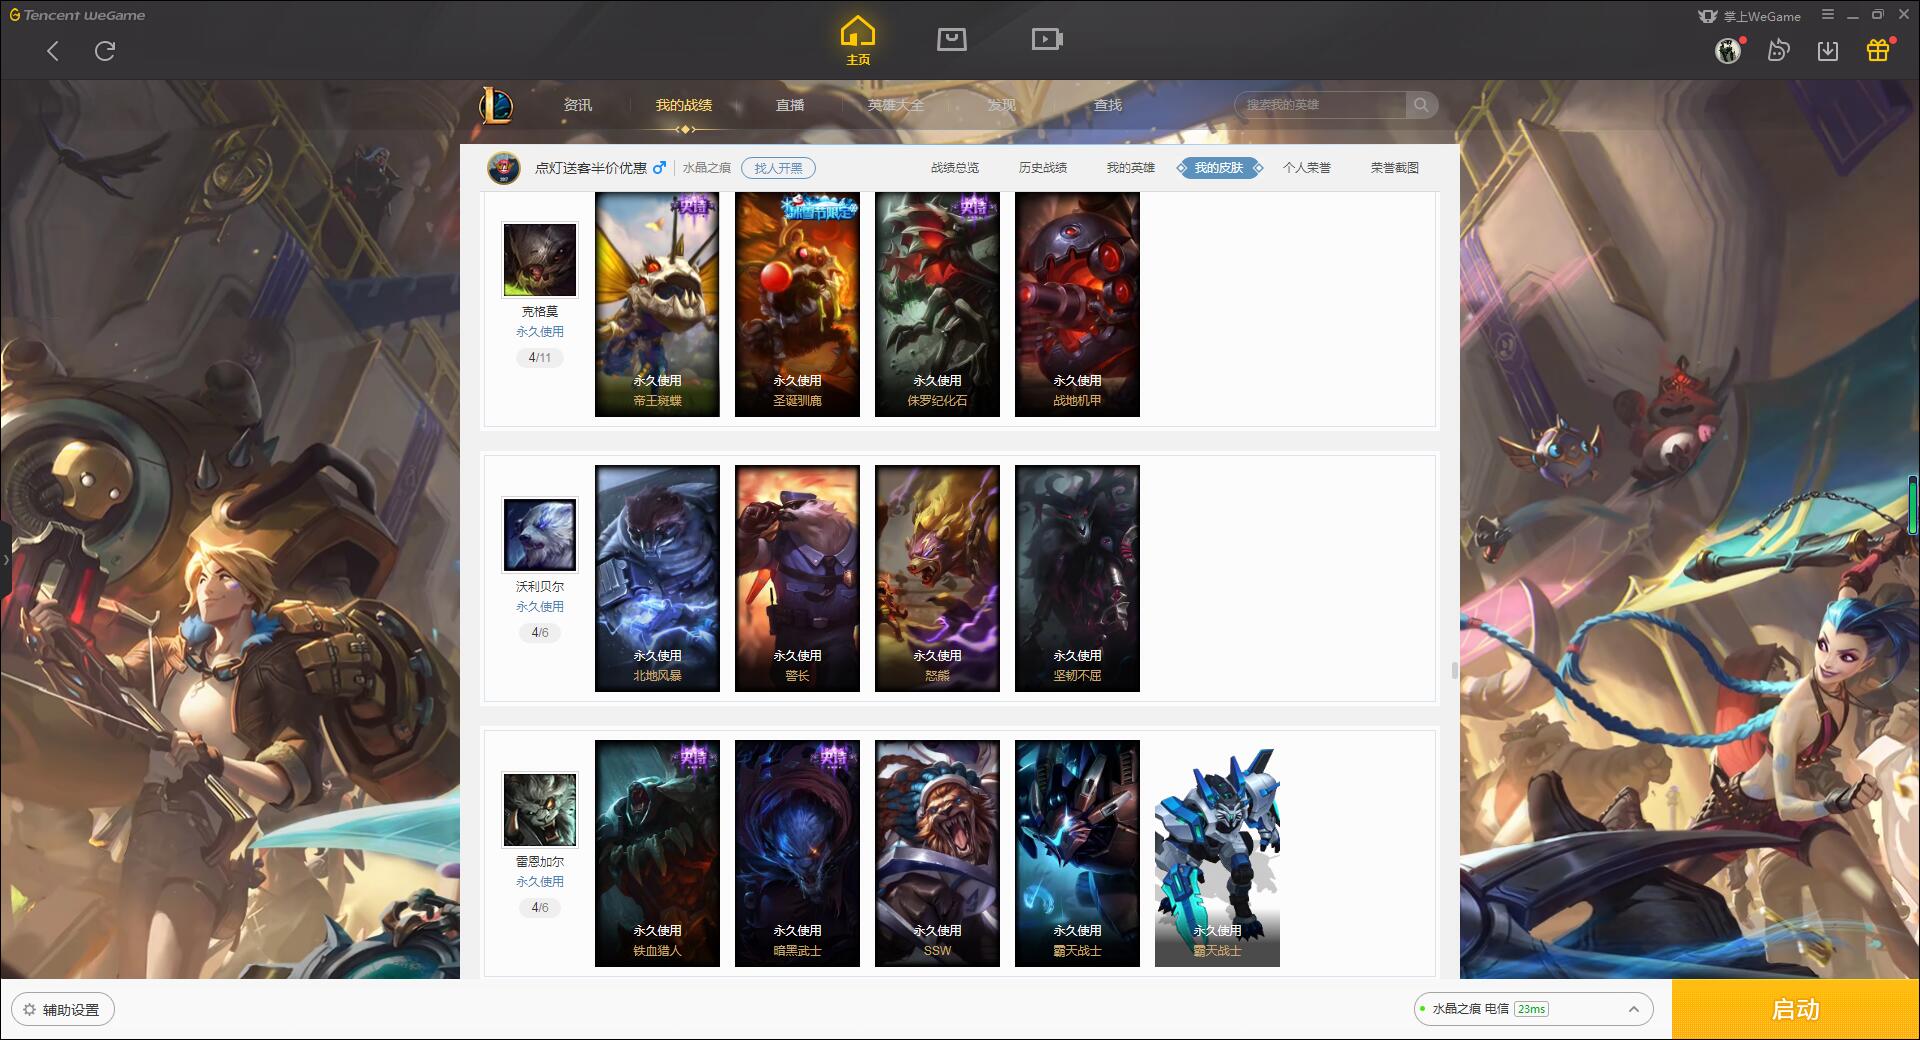1920x1040 pixels.
Task: Open the 侏罗纪化石 skin card
Action: 937,304
